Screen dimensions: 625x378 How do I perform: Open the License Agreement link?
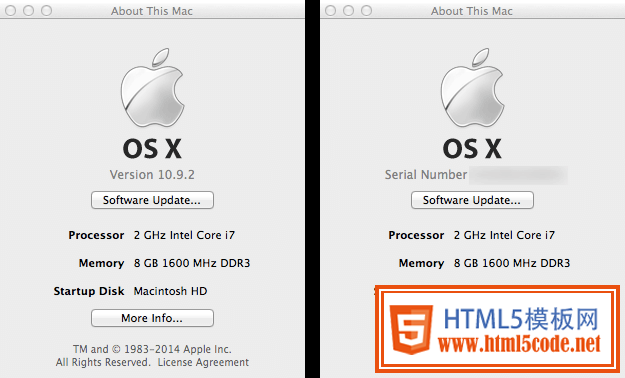[x=203, y=362]
